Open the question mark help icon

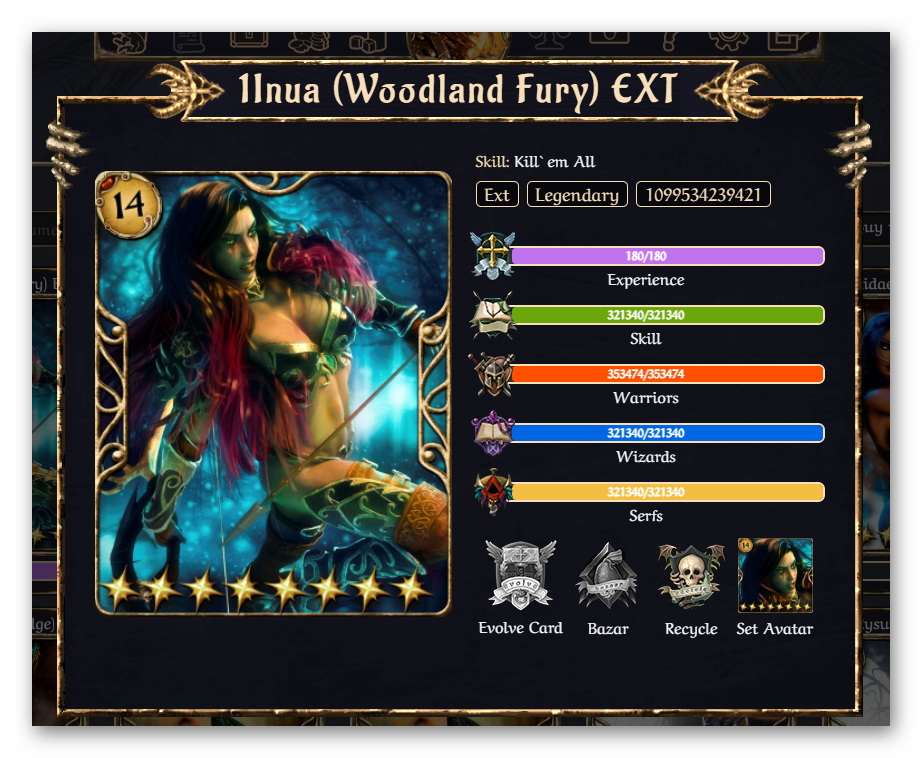[x=669, y=41]
